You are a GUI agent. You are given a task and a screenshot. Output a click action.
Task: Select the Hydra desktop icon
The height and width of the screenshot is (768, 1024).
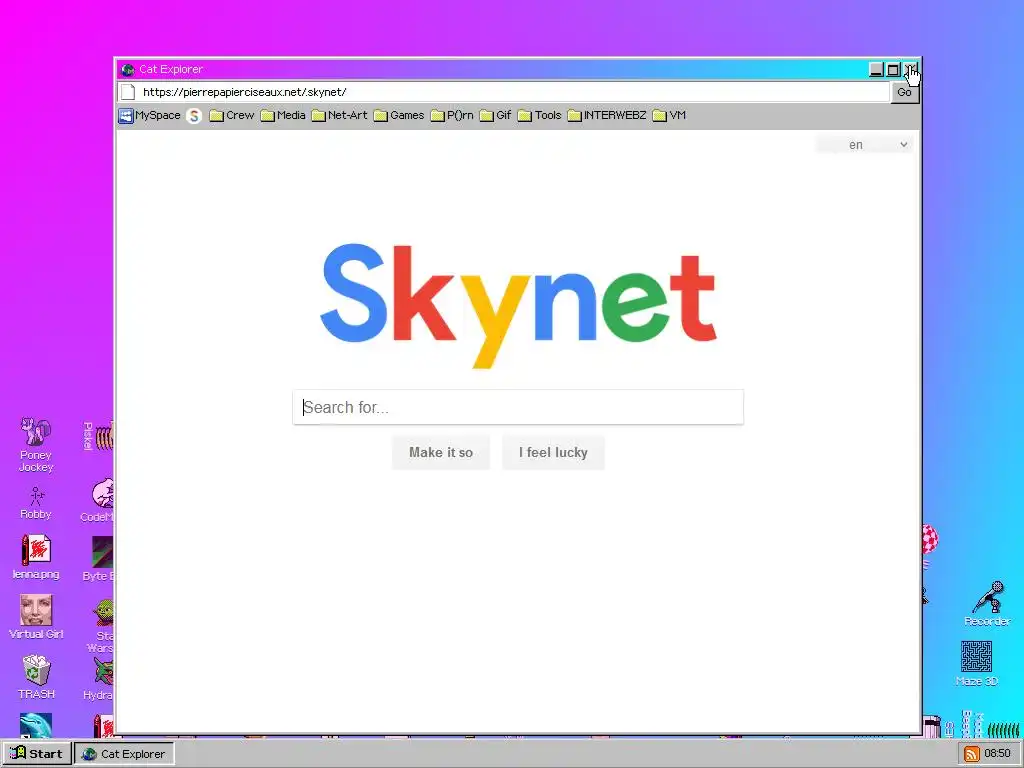99,679
